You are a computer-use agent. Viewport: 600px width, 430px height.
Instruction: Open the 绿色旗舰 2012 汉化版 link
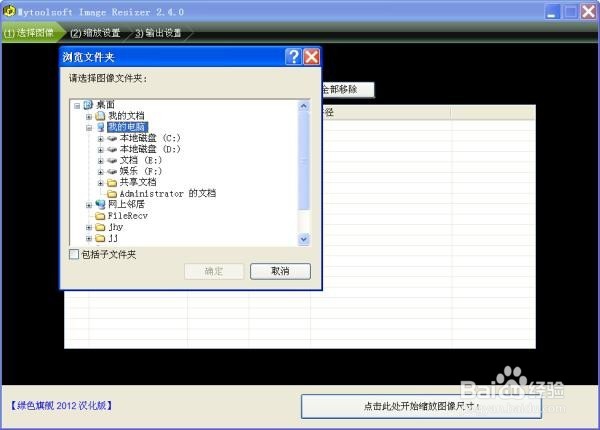click(x=61, y=406)
